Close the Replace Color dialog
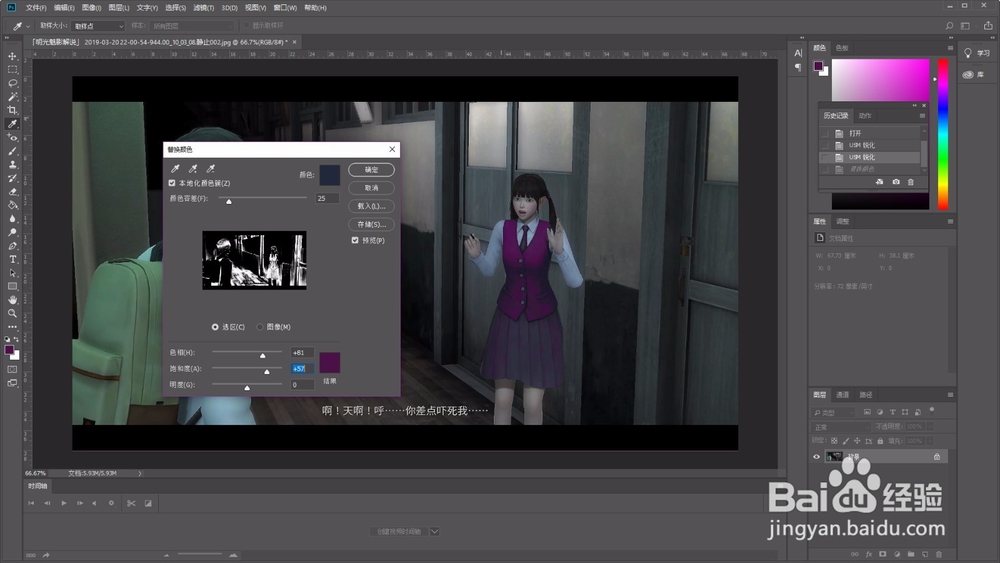 pyautogui.click(x=392, y=149)
